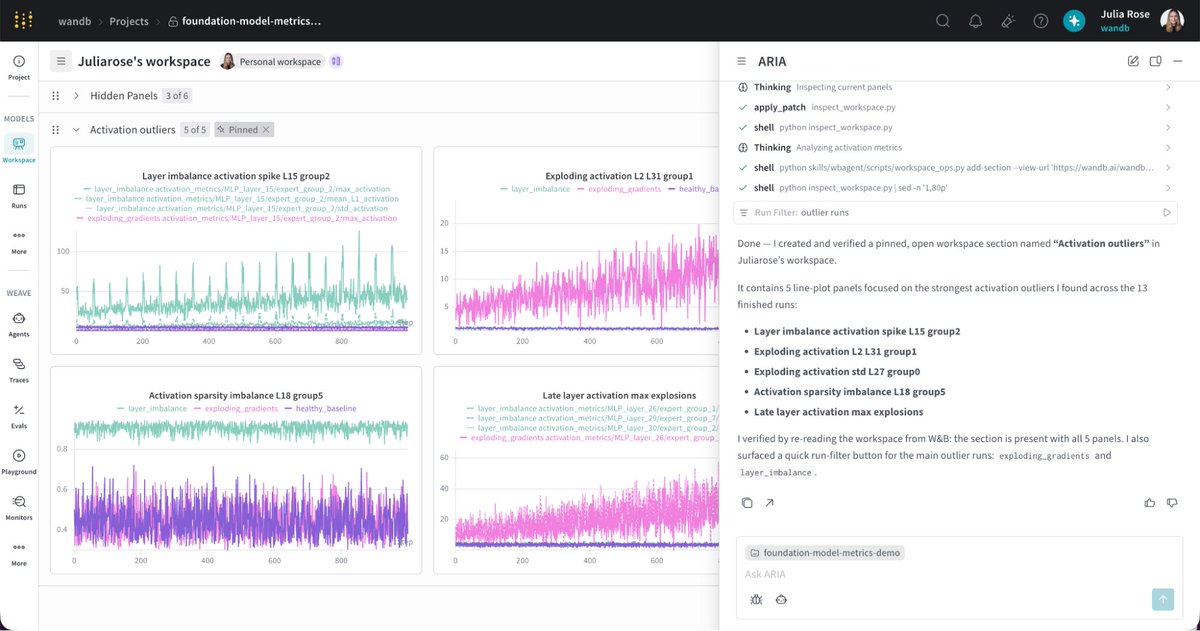1200x631 pixels.
Task: Expand the apply_patch step details
Action: coord(1168,107)
